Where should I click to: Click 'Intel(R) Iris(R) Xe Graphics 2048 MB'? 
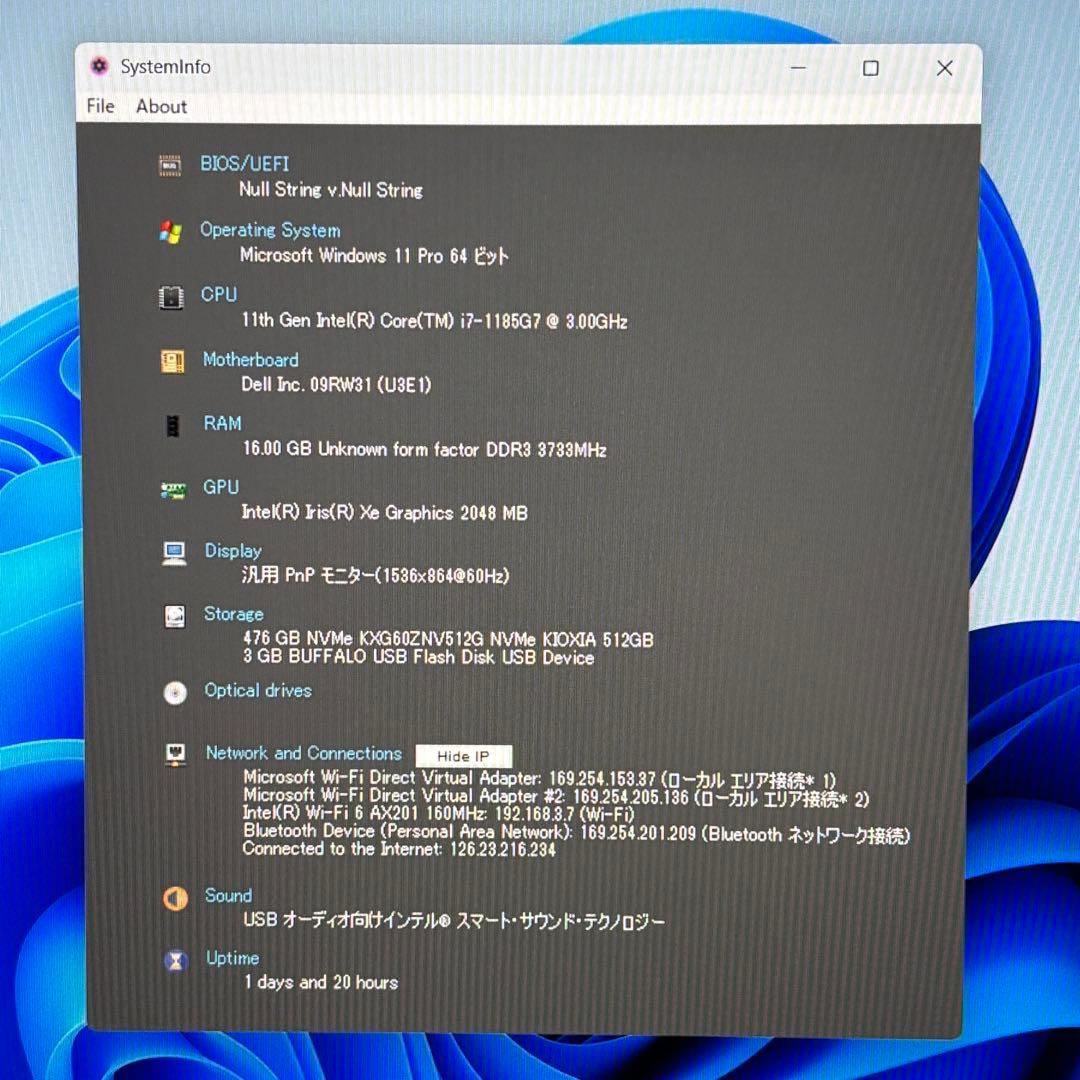(384, 512)
